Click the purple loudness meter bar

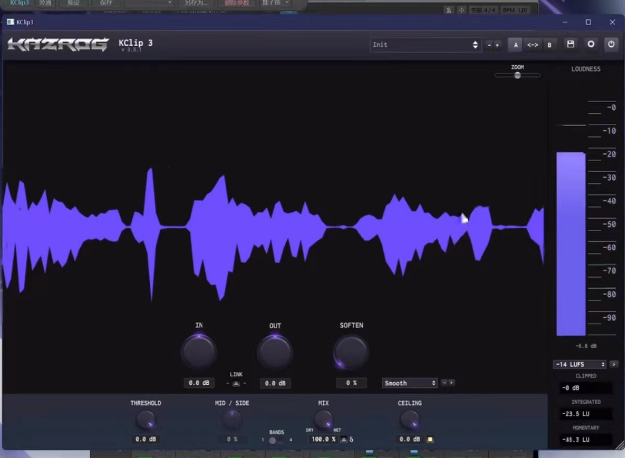(571, 244)
